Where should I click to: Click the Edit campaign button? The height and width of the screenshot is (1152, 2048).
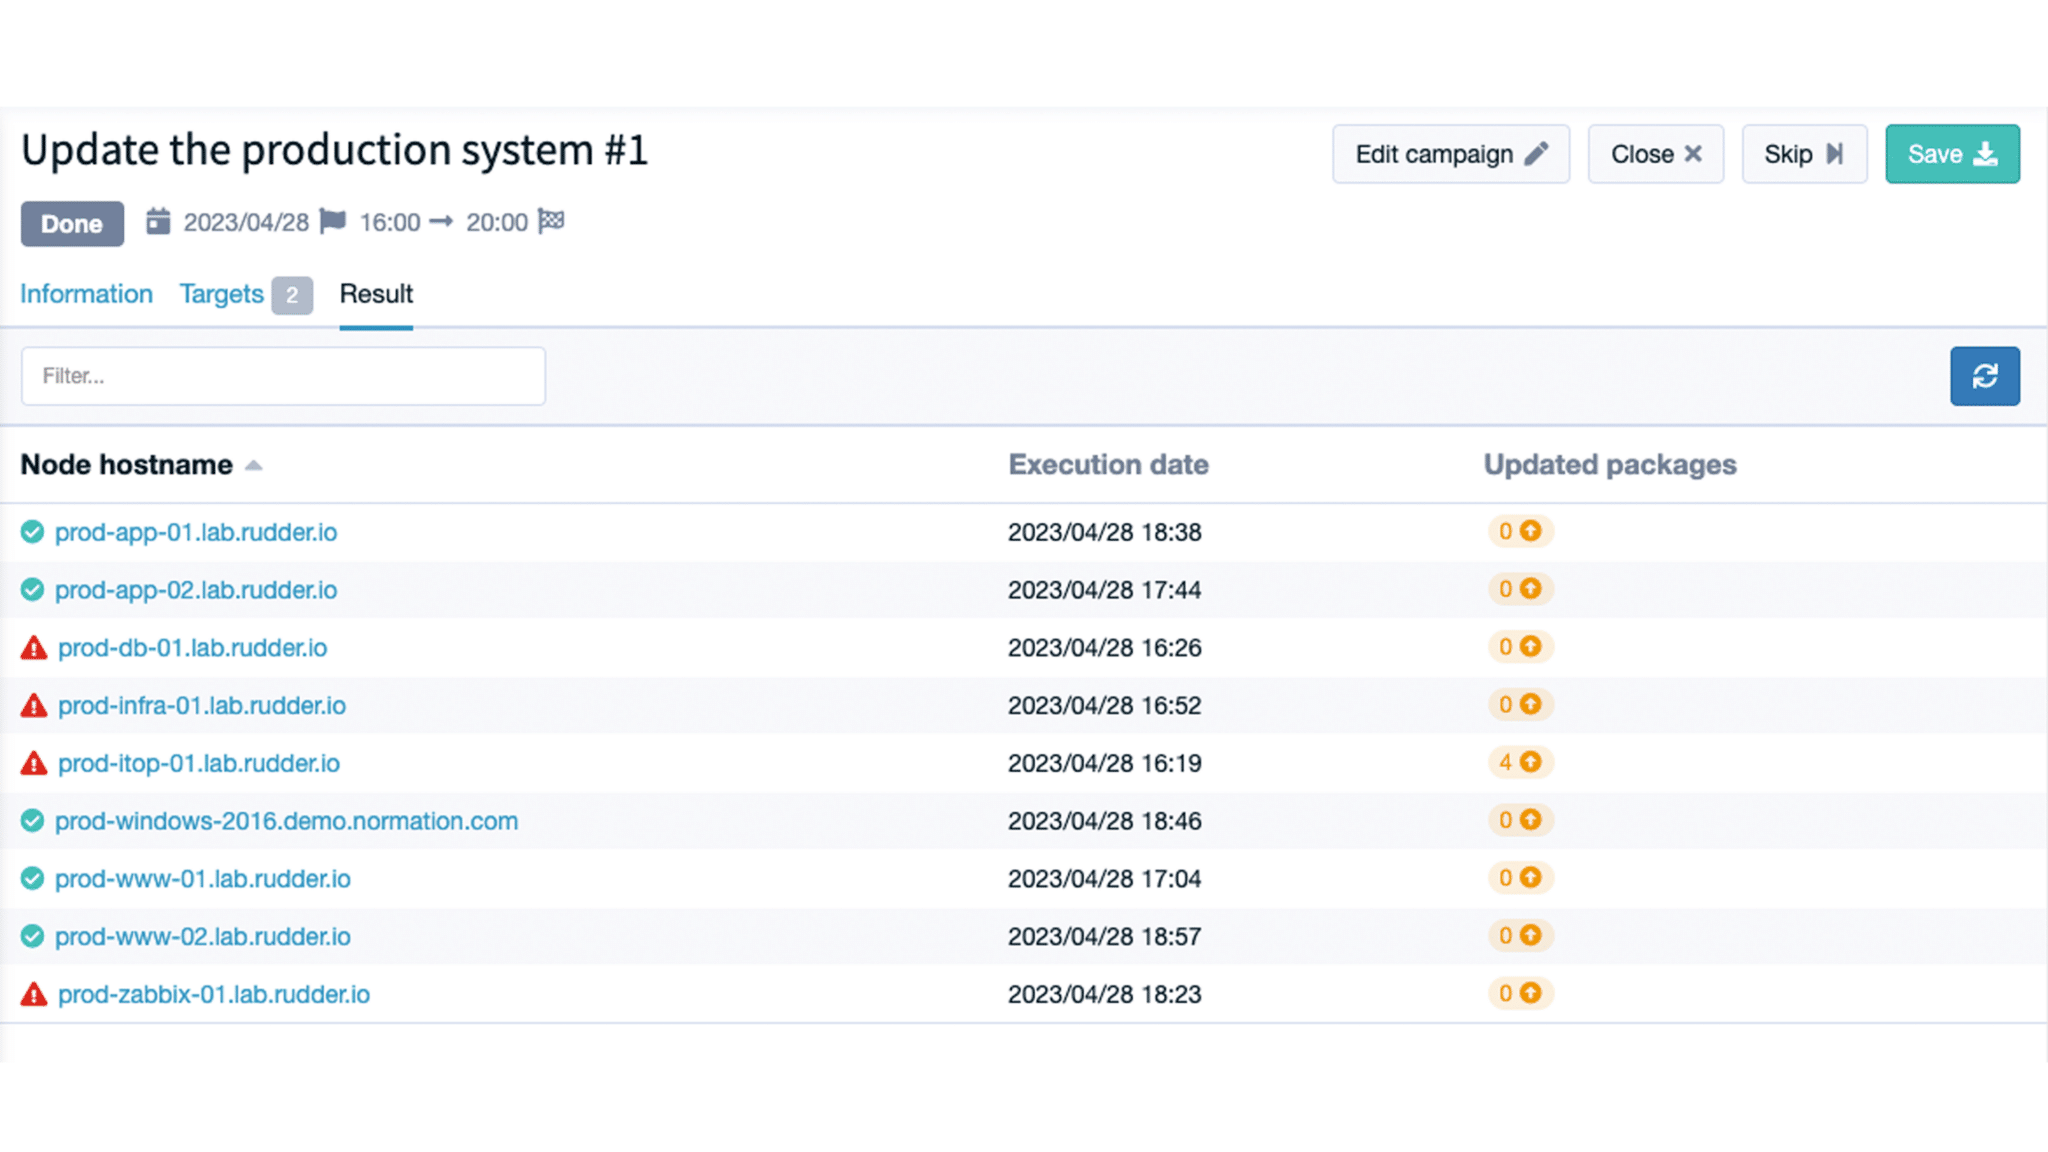tap(1450, 155)
